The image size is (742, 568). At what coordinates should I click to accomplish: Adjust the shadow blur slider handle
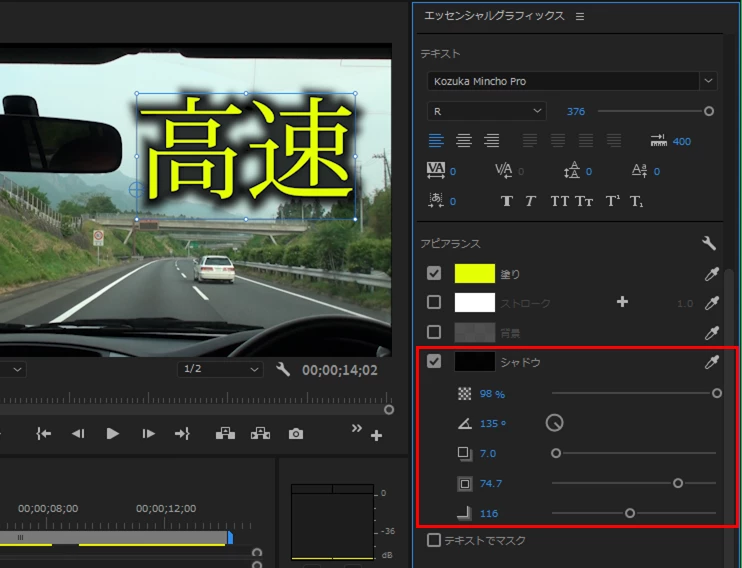click(x=629, y=513)
